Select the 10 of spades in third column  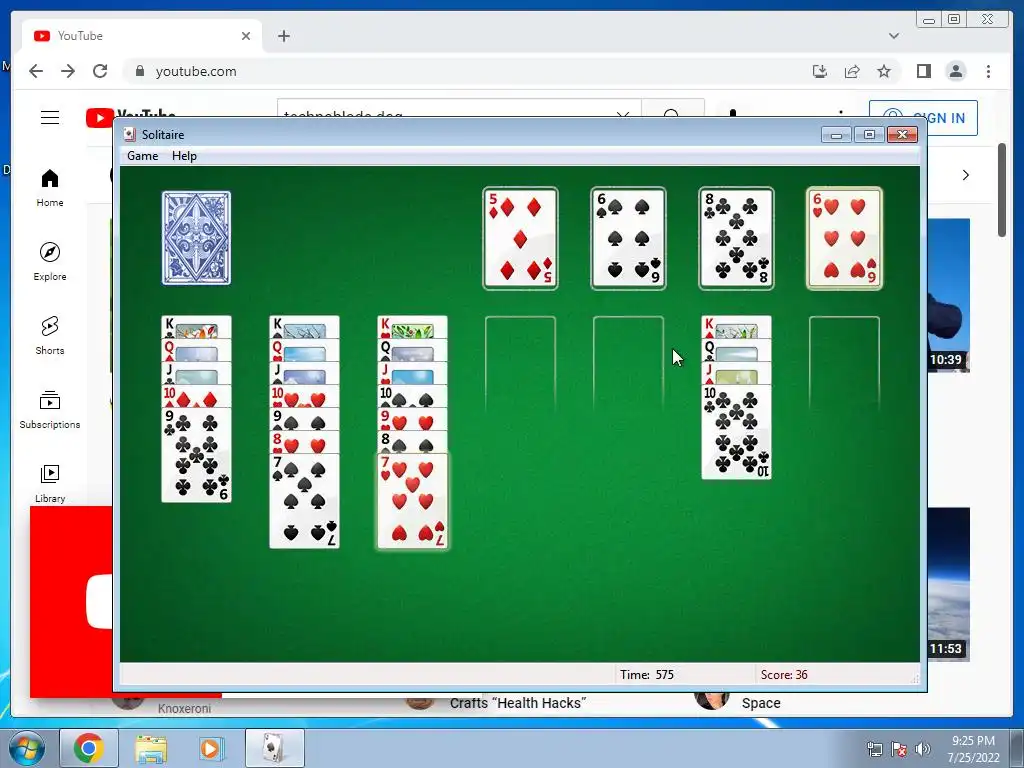pos(412,396)
